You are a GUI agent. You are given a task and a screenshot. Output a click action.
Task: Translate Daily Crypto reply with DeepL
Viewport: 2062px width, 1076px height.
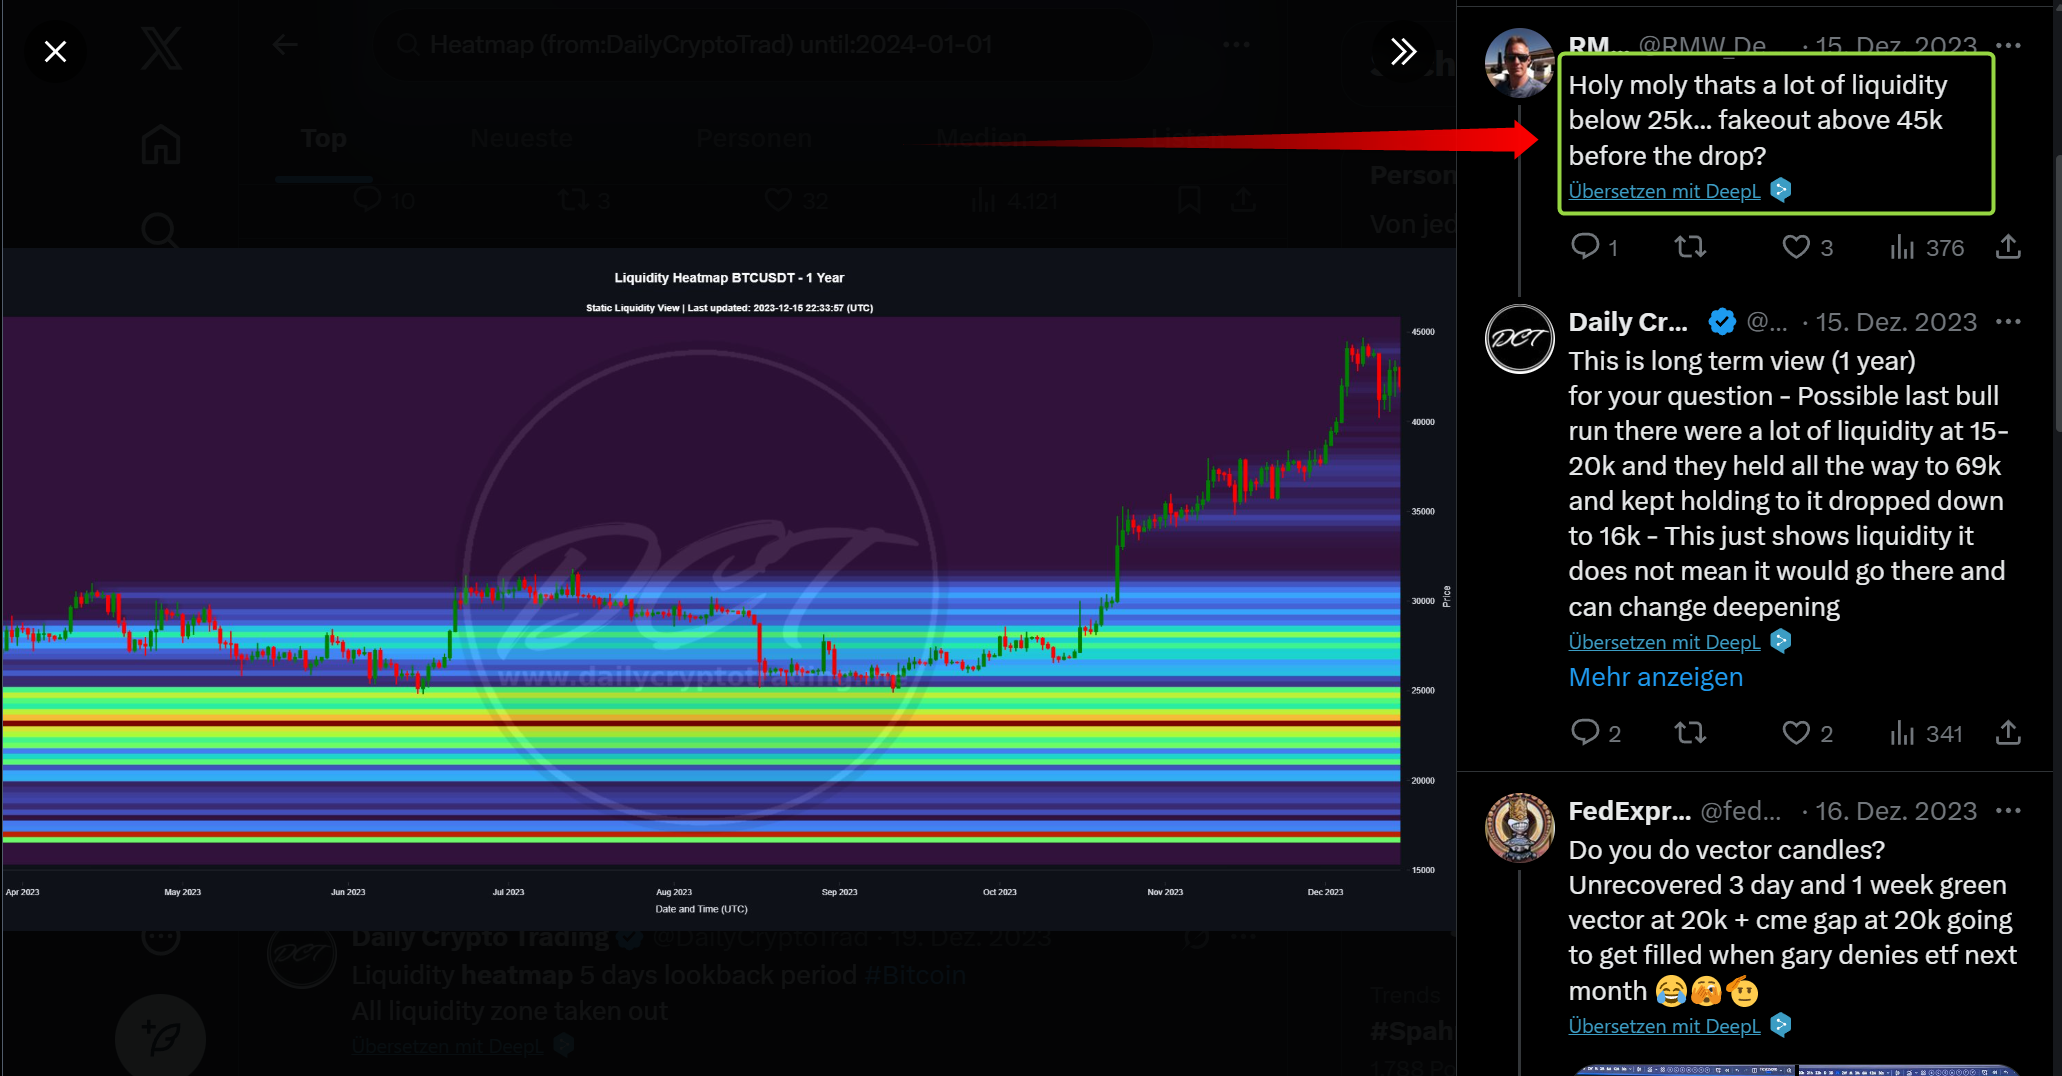(x=1664, y=642)
